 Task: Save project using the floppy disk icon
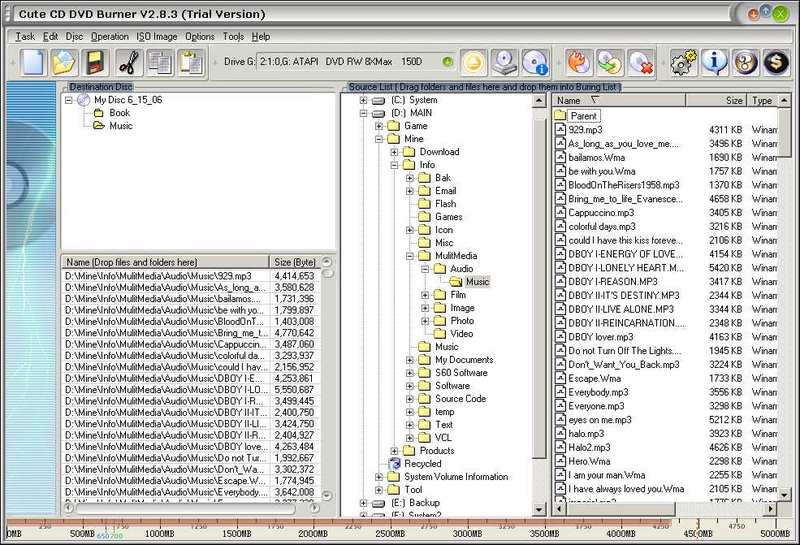click(x=95, y=63)
